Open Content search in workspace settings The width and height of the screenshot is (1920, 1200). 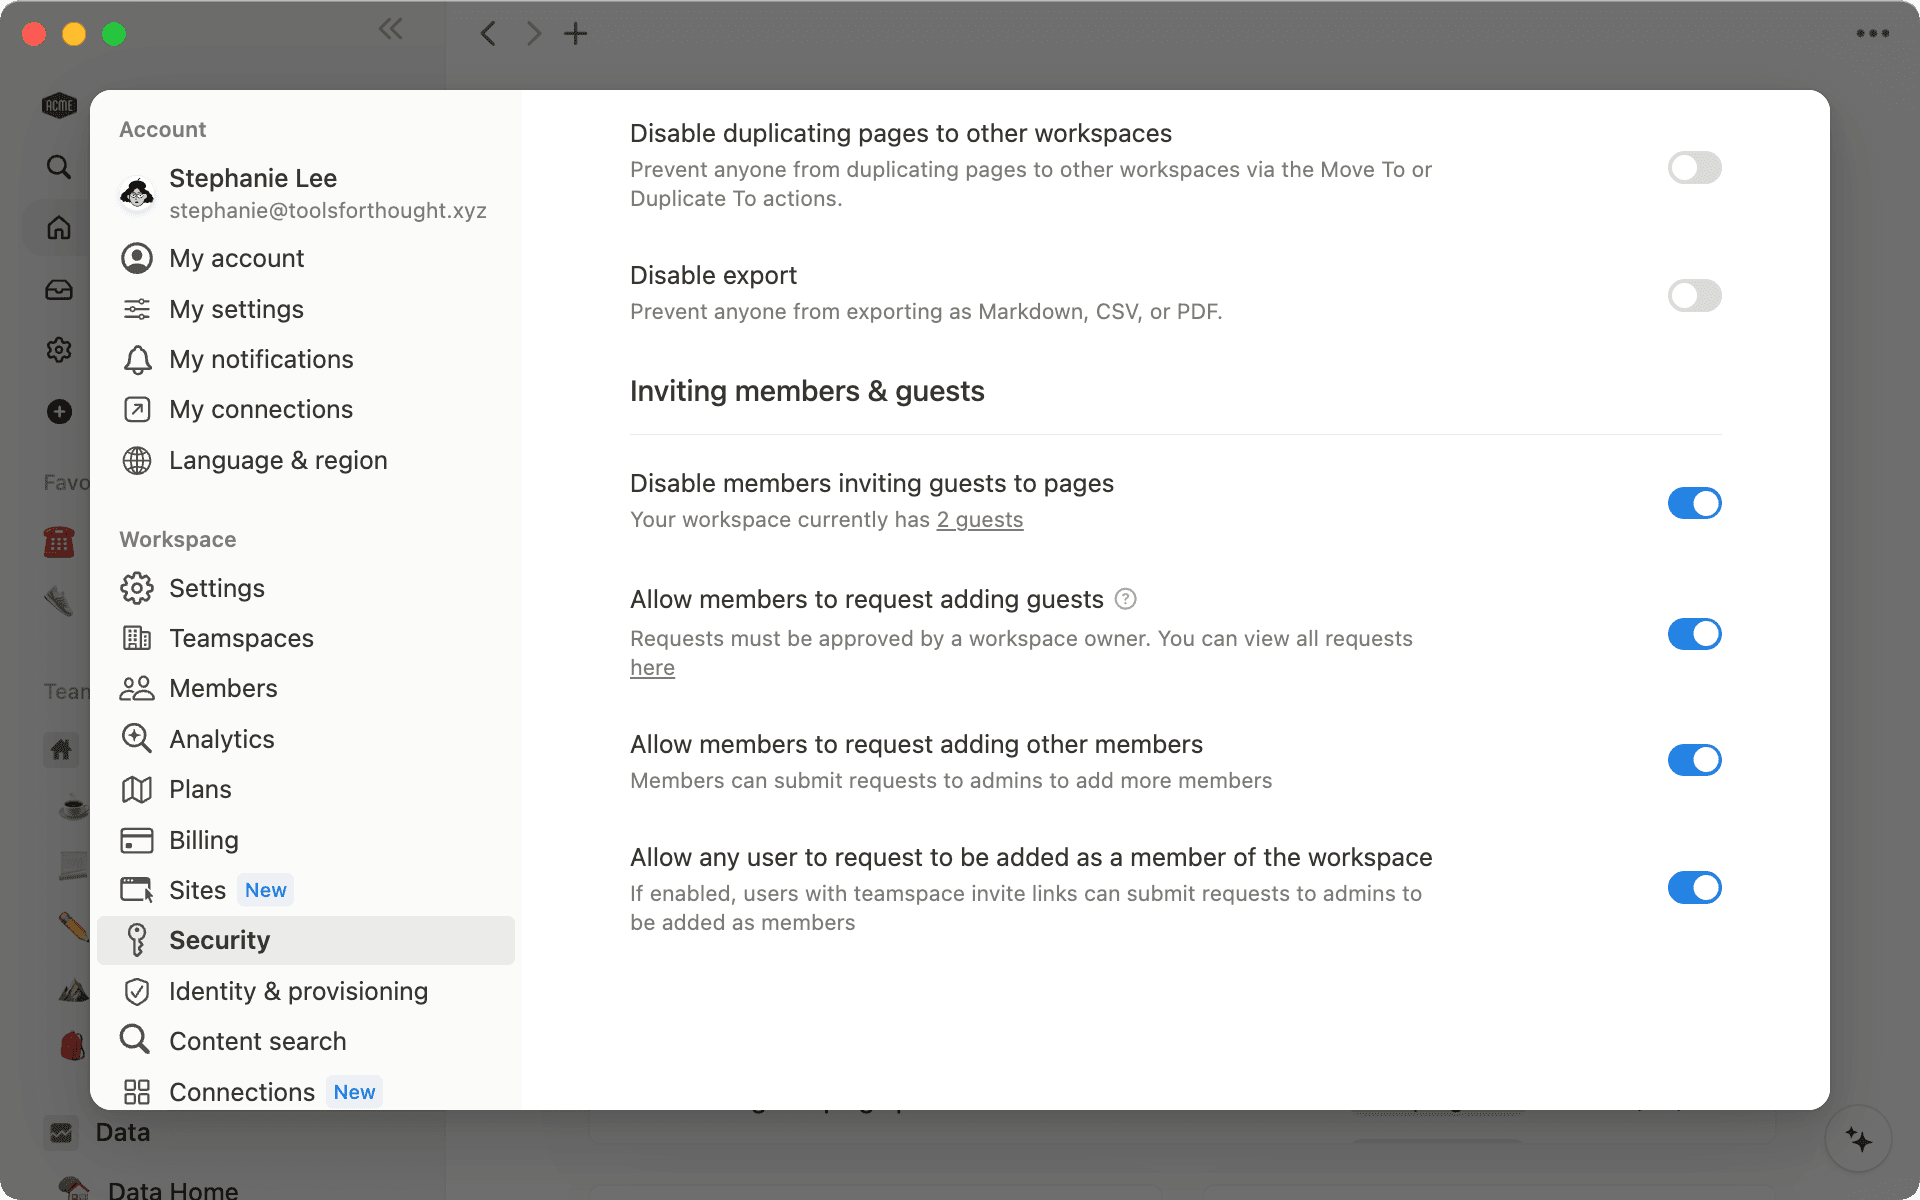pyautogui.click(x=258, y=1040)
